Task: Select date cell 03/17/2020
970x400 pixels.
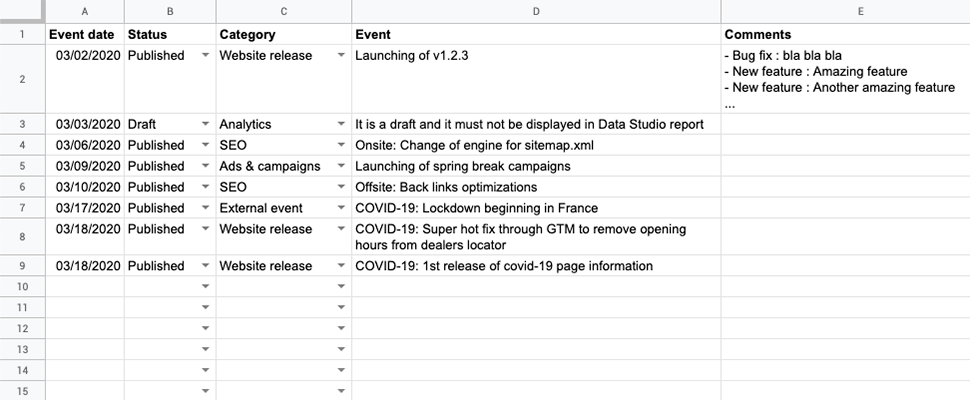Action: [85, 208]
